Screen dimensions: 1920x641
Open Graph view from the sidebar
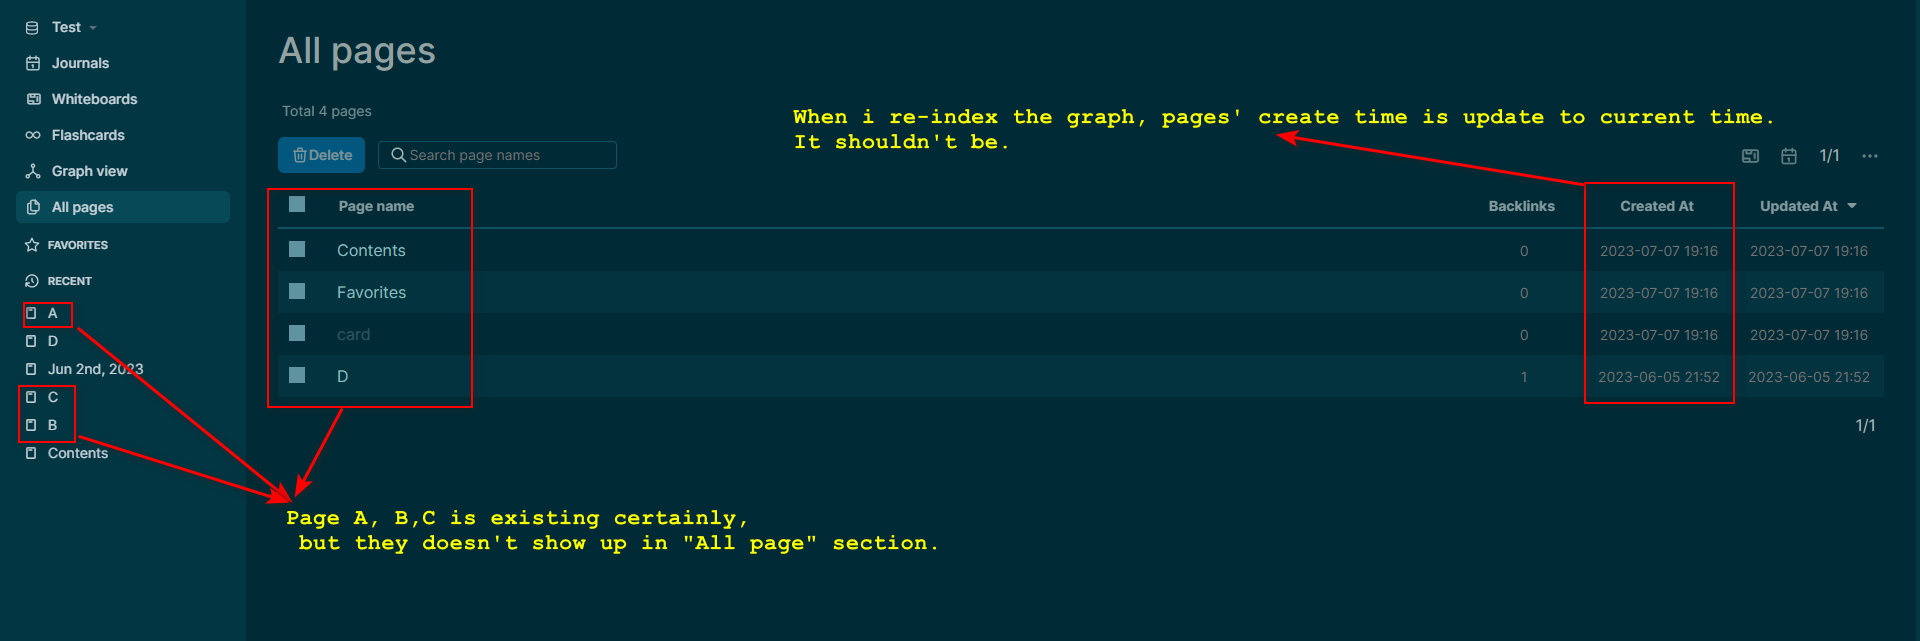point(89,170)
